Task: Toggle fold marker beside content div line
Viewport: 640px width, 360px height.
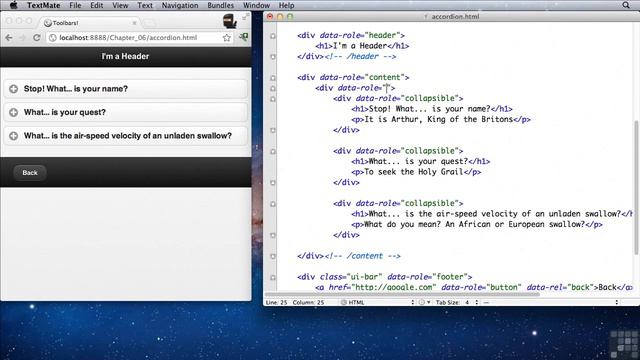Action: (273, 78)
